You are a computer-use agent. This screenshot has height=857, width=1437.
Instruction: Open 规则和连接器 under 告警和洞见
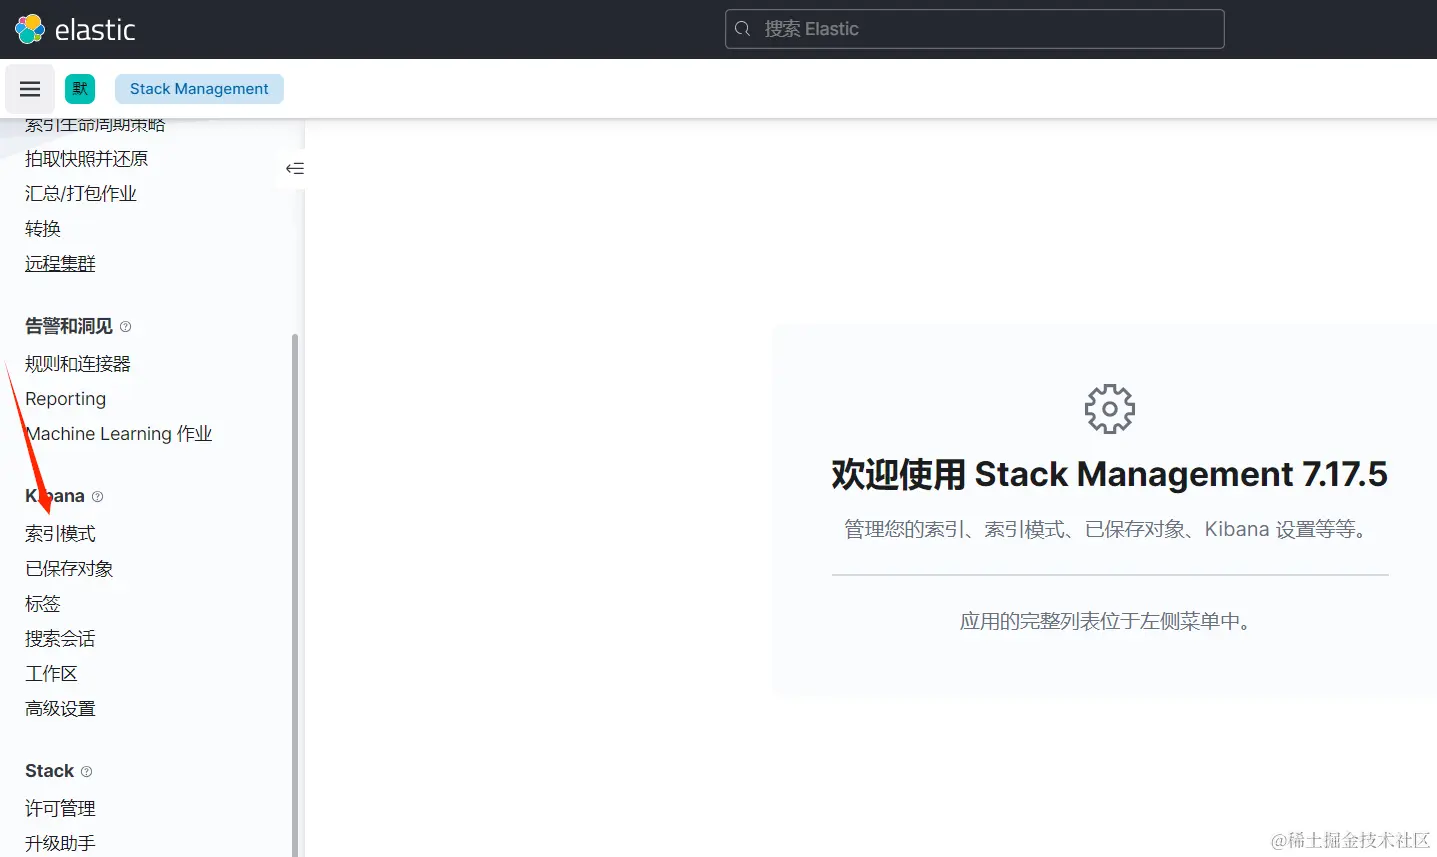[x=77, y=363]
